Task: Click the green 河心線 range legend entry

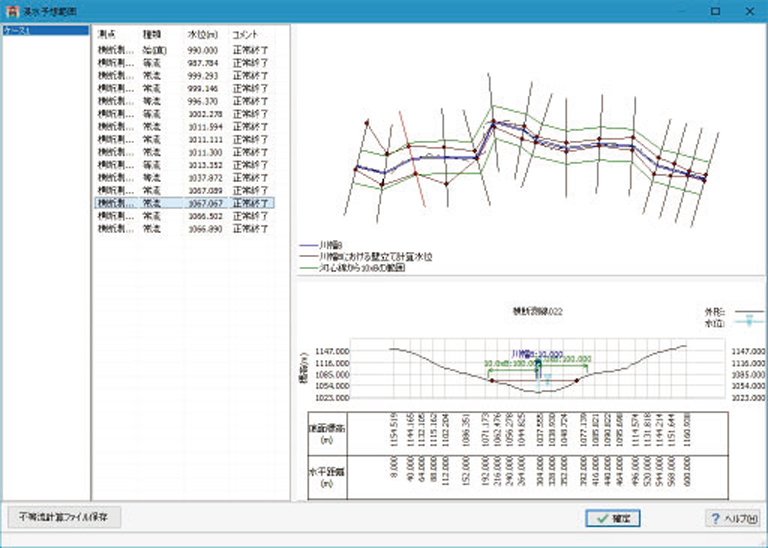Action: coord(306,268)
